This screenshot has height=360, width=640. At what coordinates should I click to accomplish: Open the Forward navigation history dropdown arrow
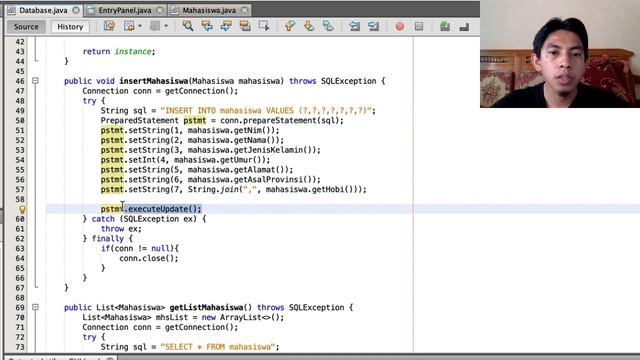pyautogui.click(x=166, y=26)
